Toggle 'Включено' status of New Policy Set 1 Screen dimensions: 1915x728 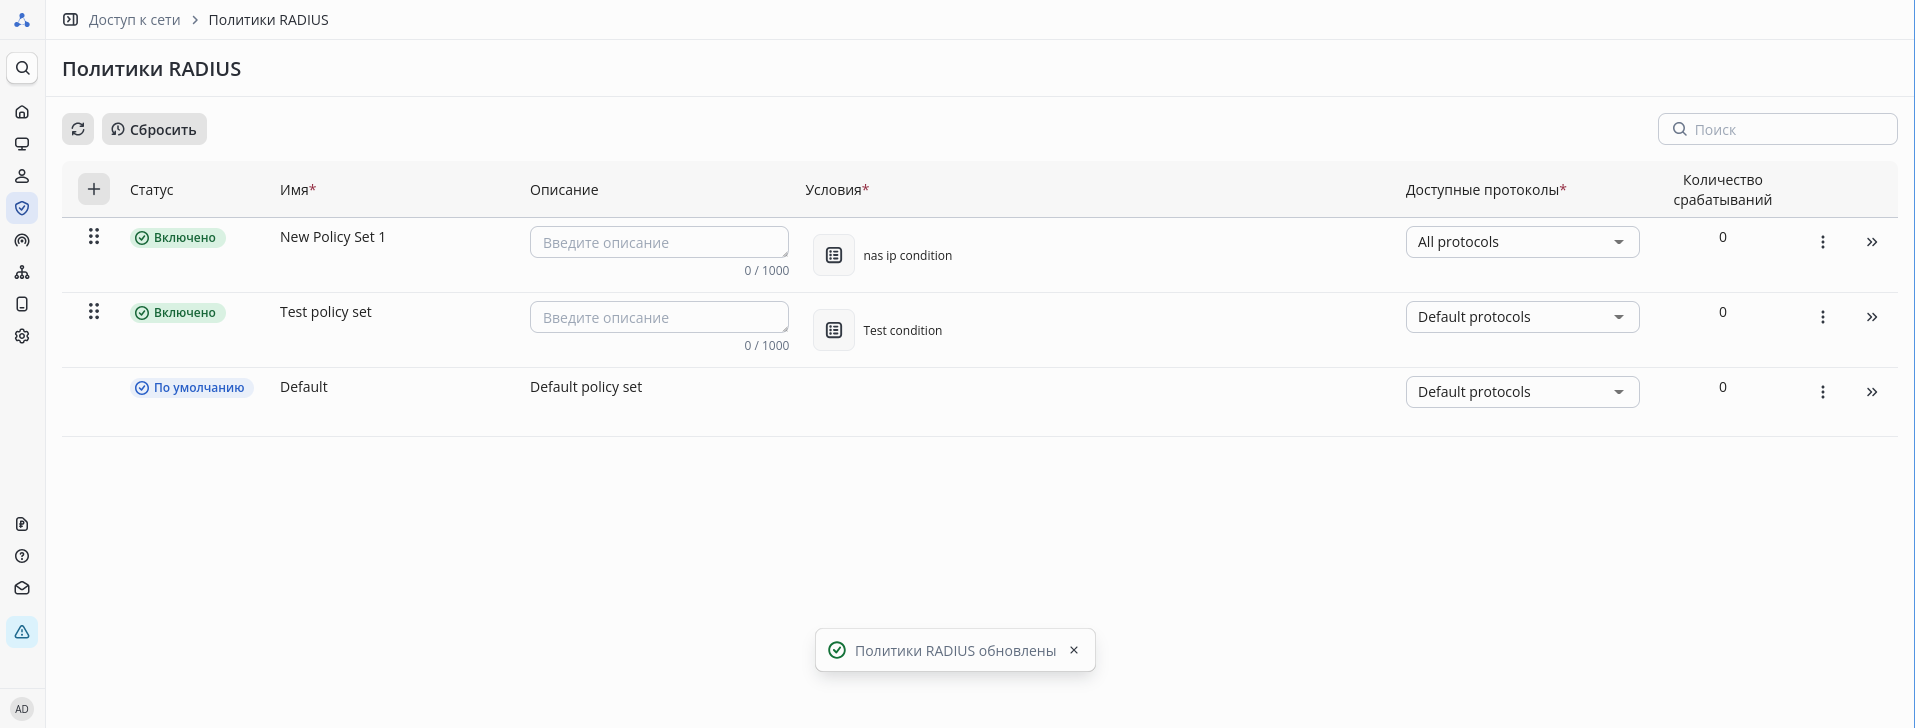click(x=178, y=238)
